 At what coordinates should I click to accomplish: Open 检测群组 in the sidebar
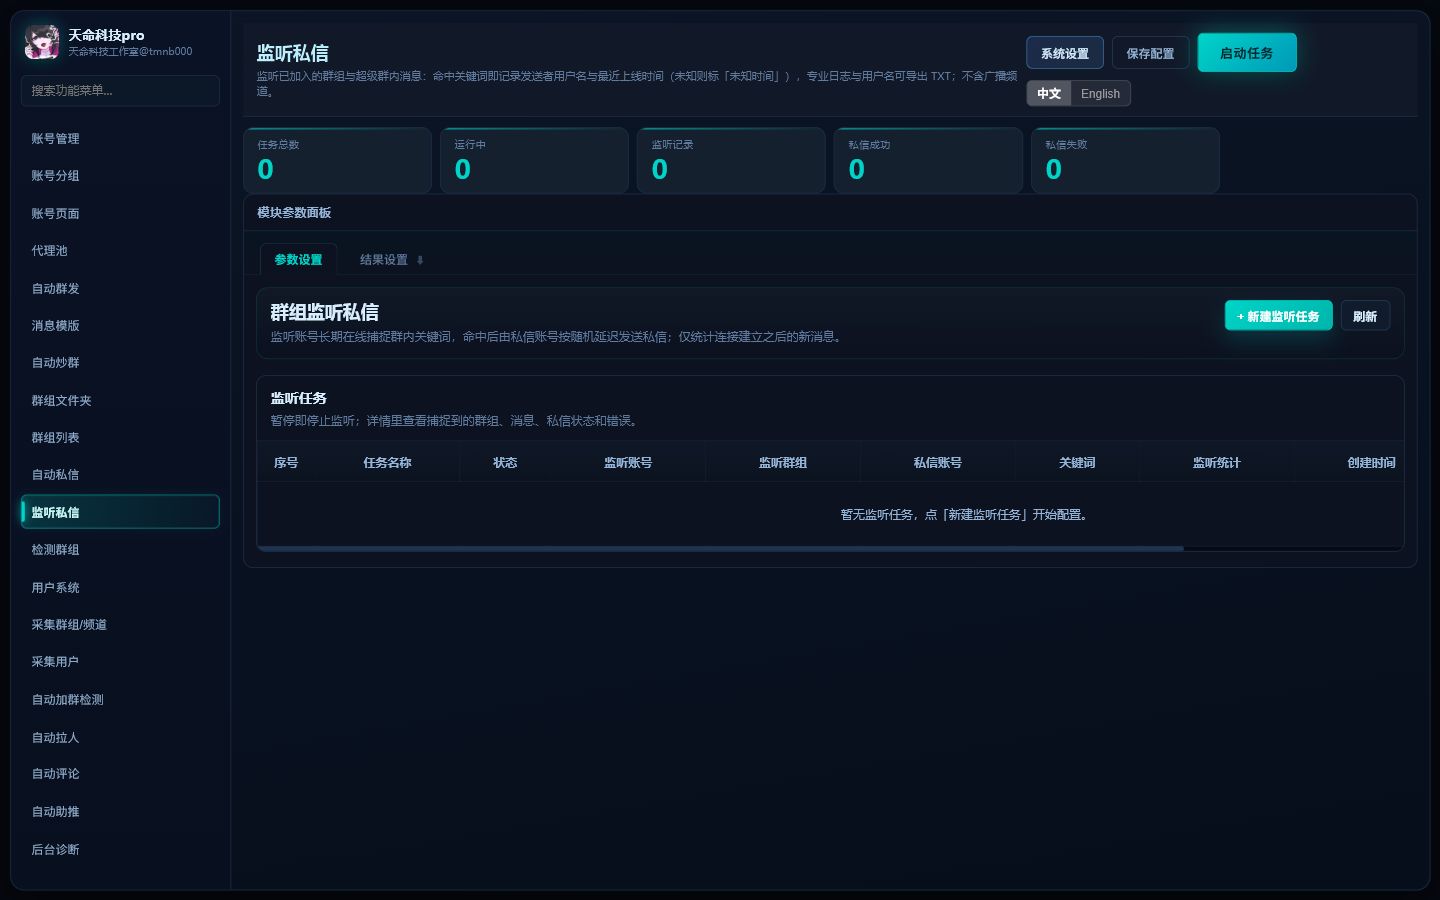(120, 550)
